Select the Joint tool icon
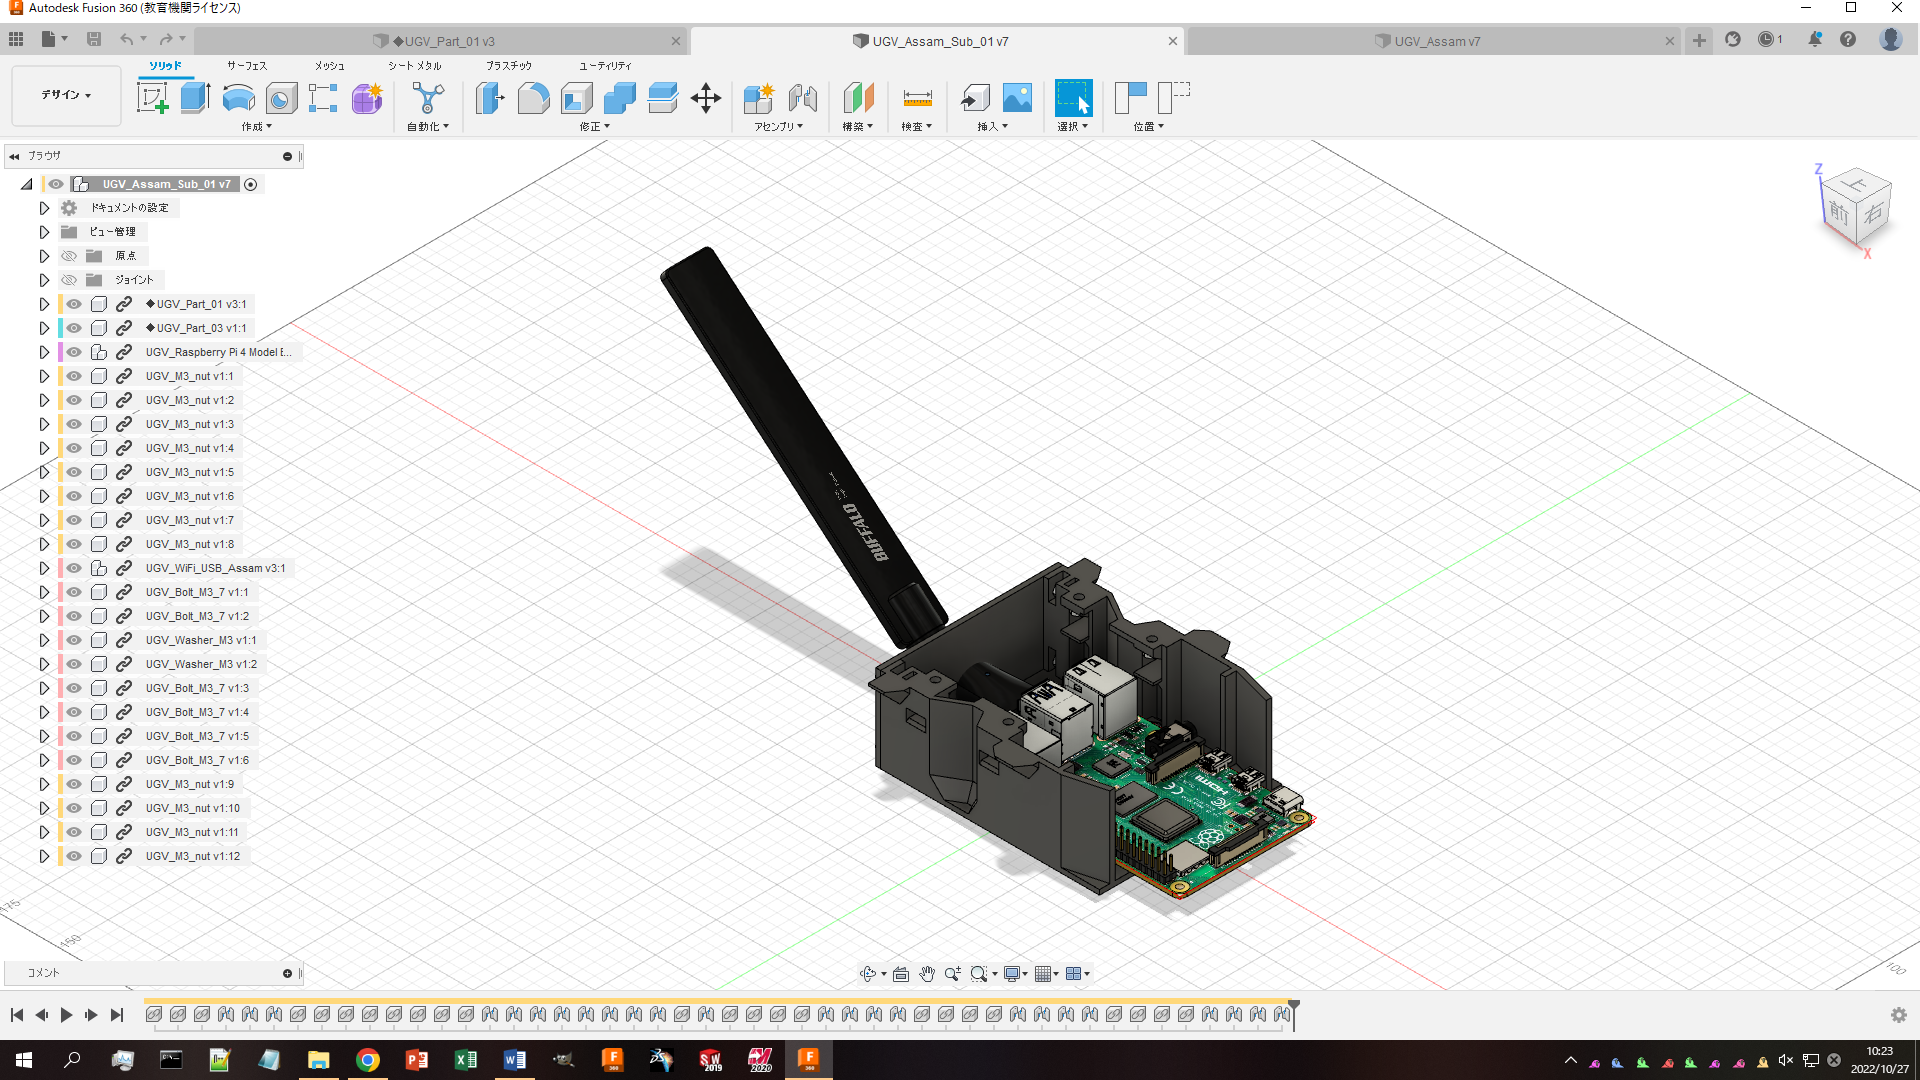1920x1080 pixels. tap(802, 98)
